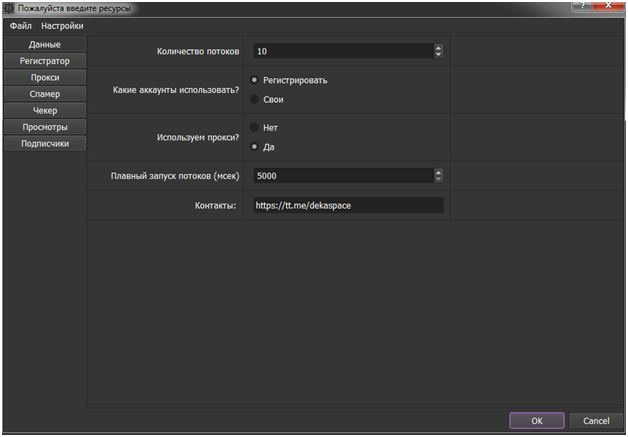Select the Спамер tab
This screenshot has width=628, height=437.
point(44,94)
